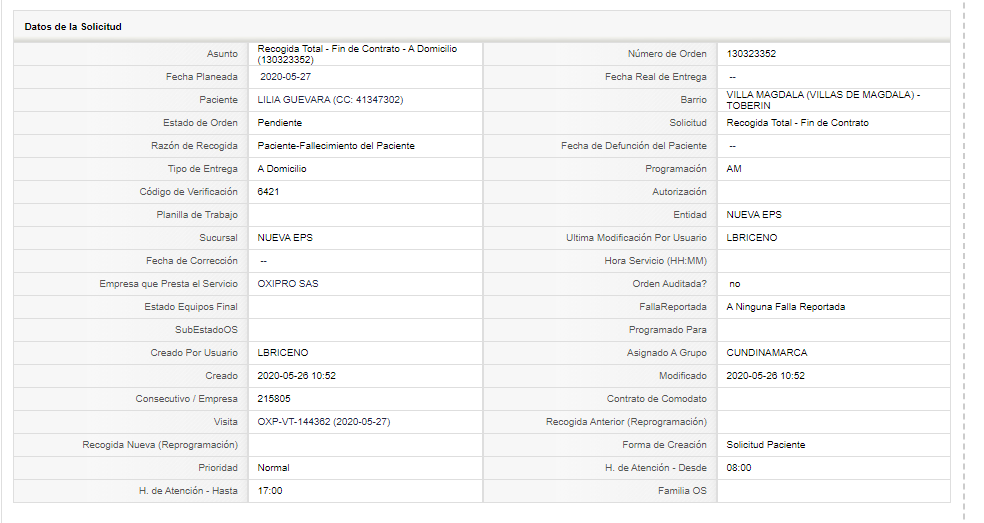Click assigned group CUNDINAMARCA
This screenshot has height=523, width=984.
[x=767, y=353]
